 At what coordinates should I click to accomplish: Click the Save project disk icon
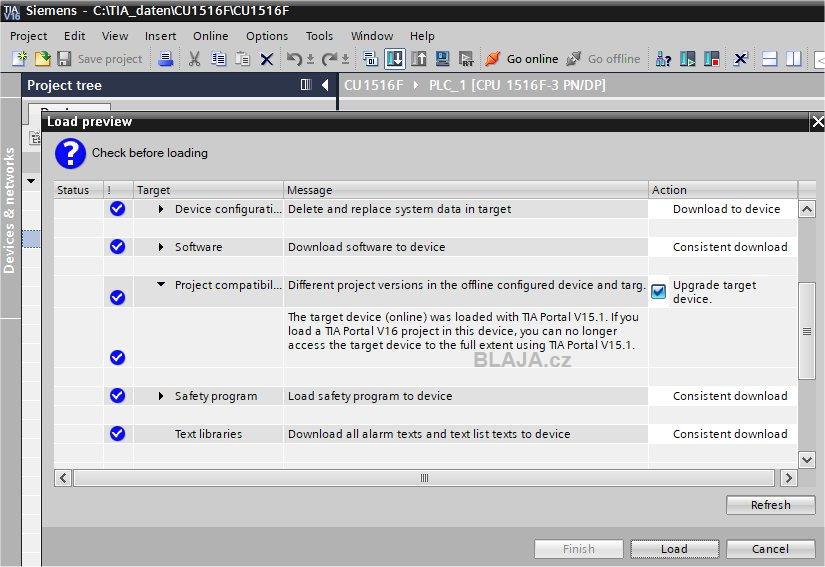click(64, 58)
